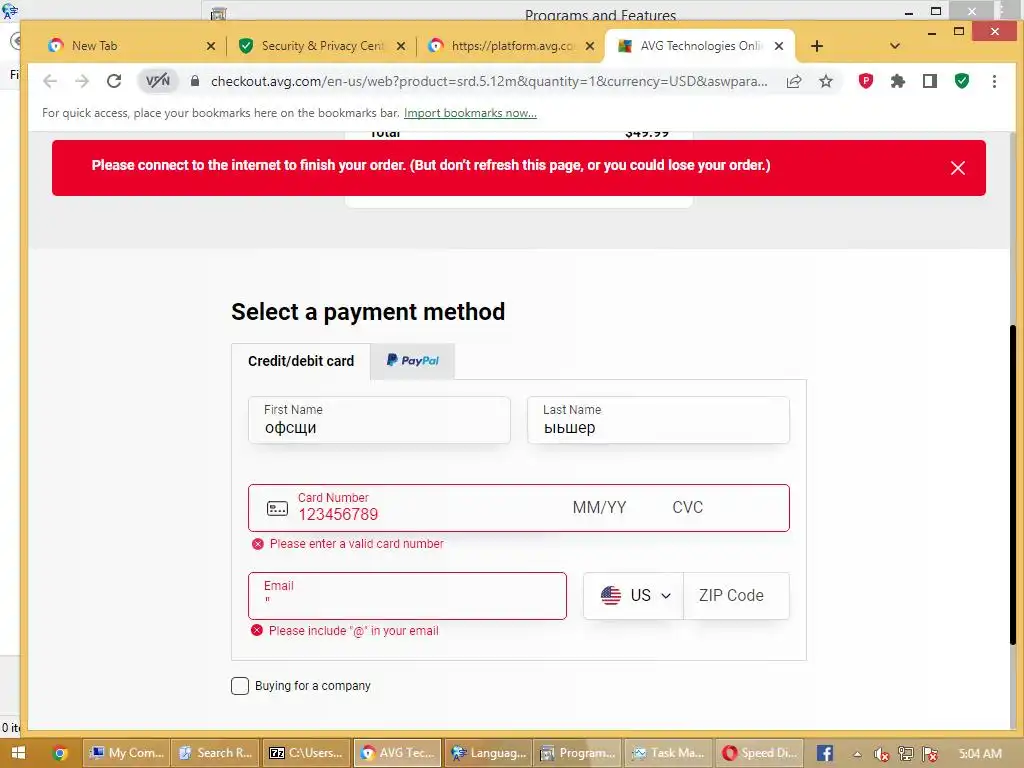Open the red shield extension icon
1024x768 pixels.
click(866, 81)
